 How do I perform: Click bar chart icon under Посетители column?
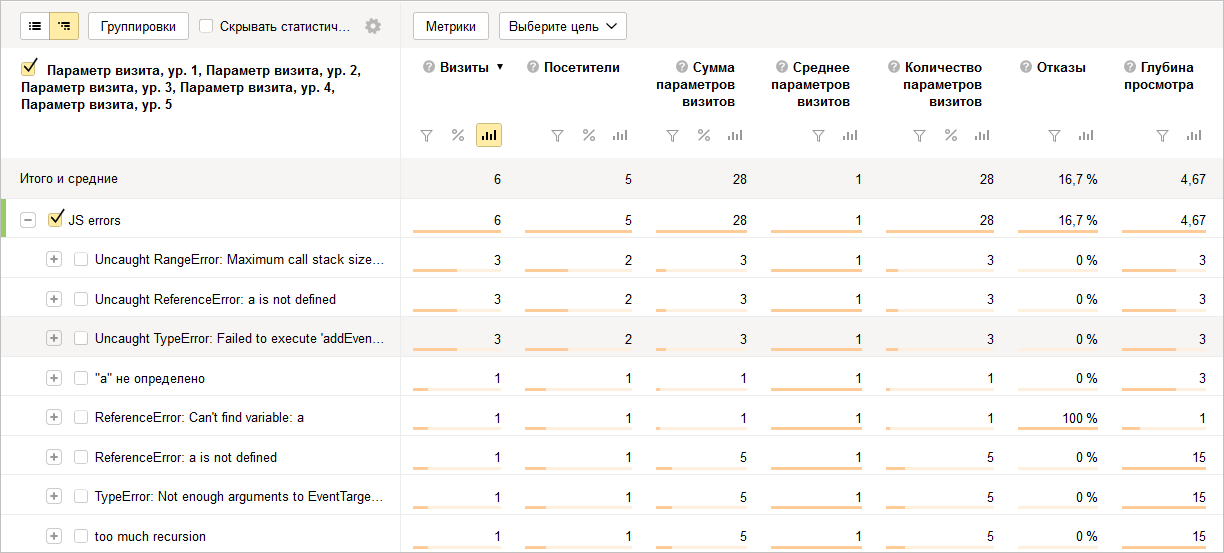[620, 135]
